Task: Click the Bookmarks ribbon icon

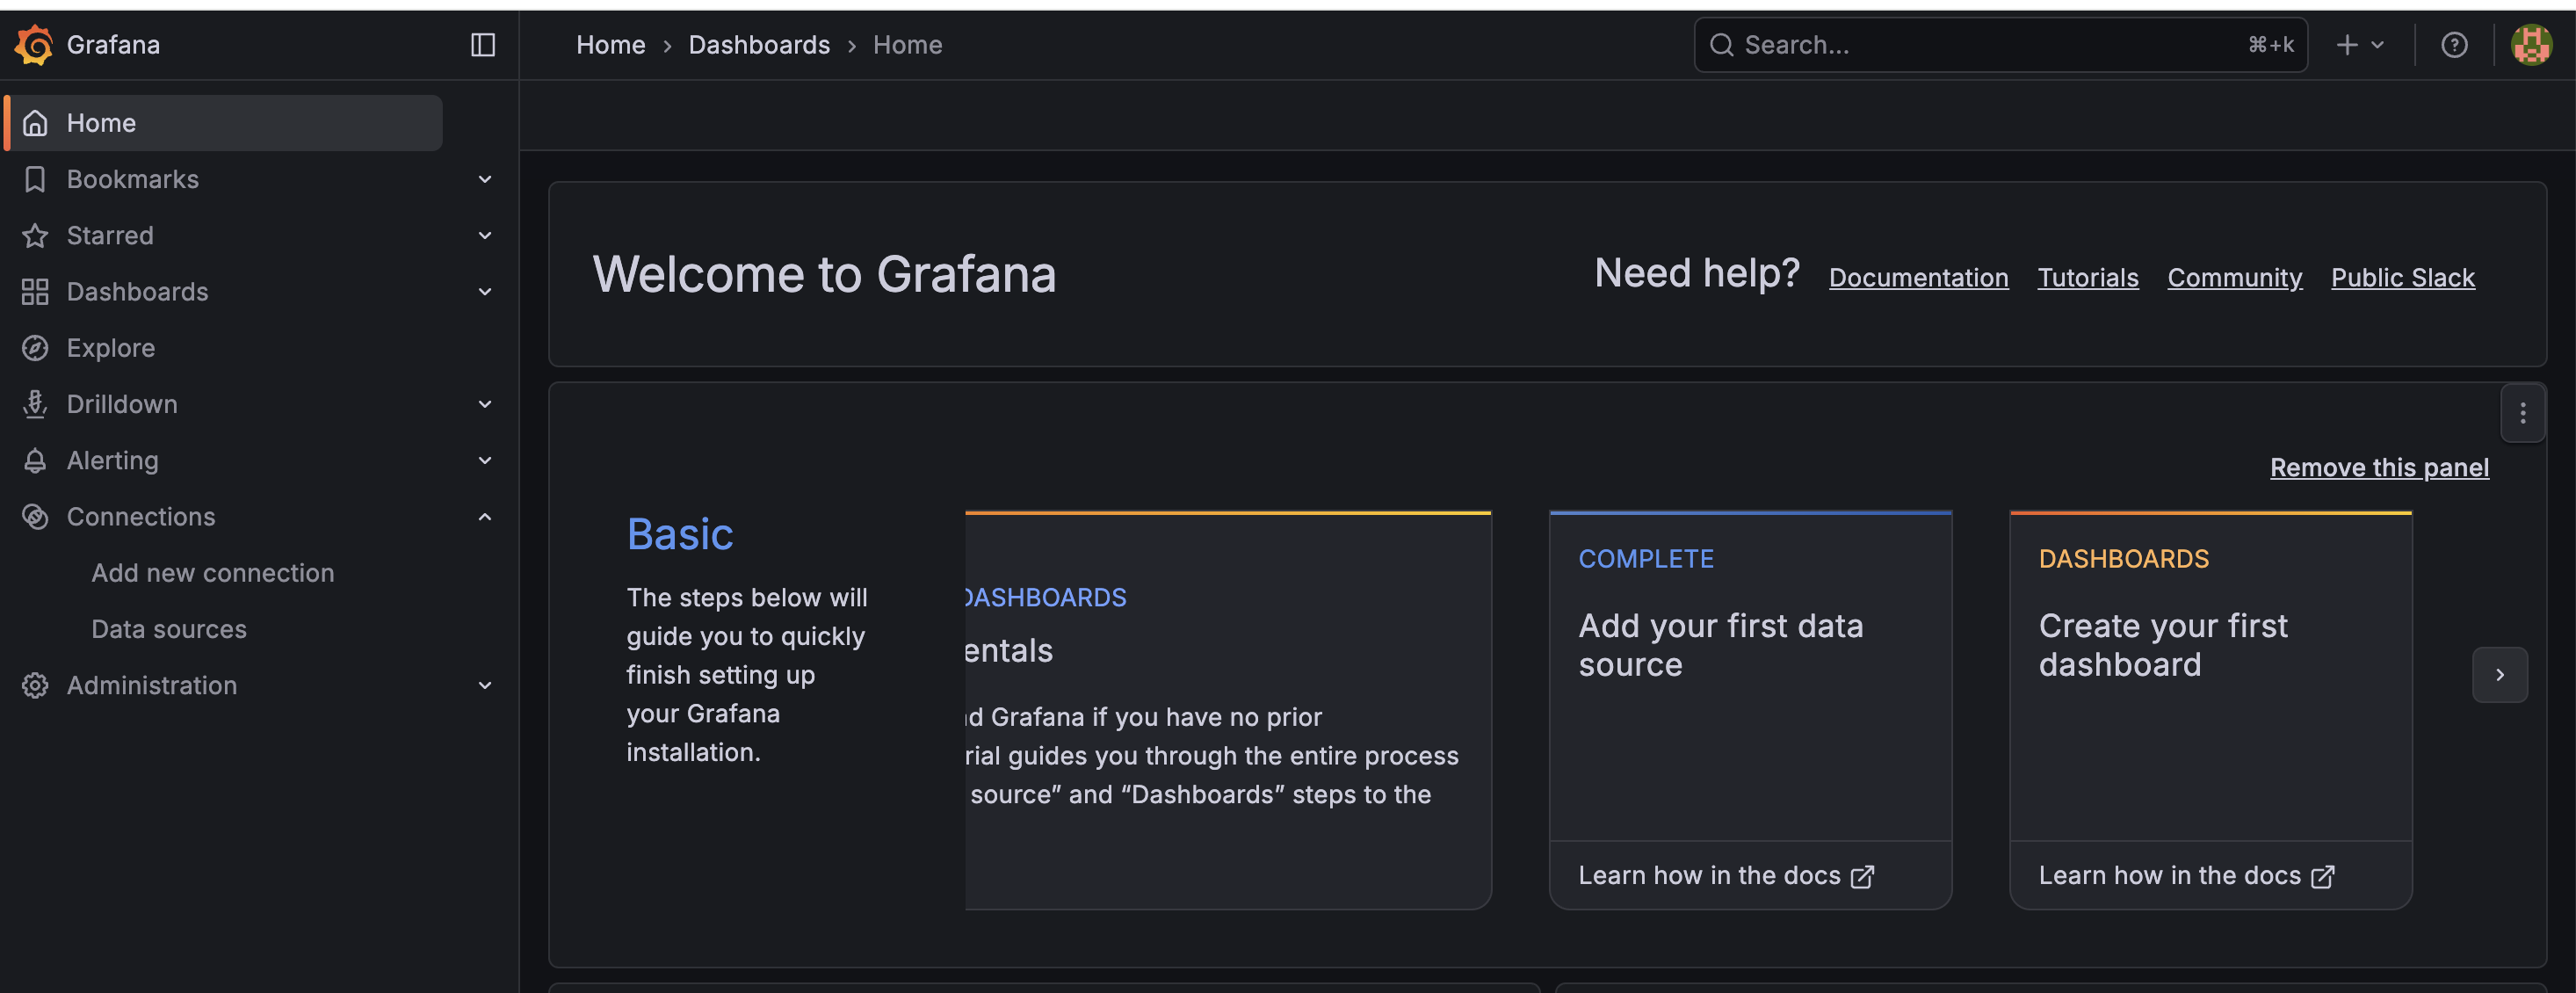Action: 36,179
